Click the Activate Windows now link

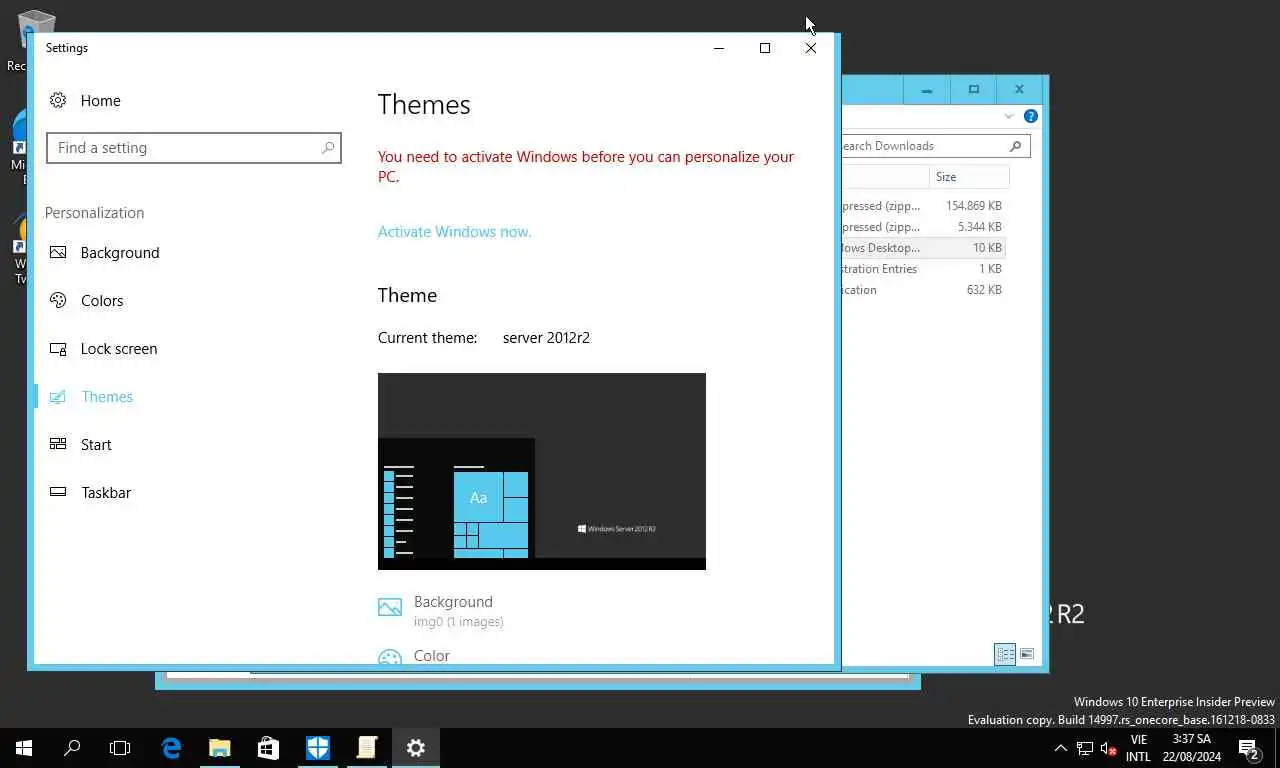454,232
